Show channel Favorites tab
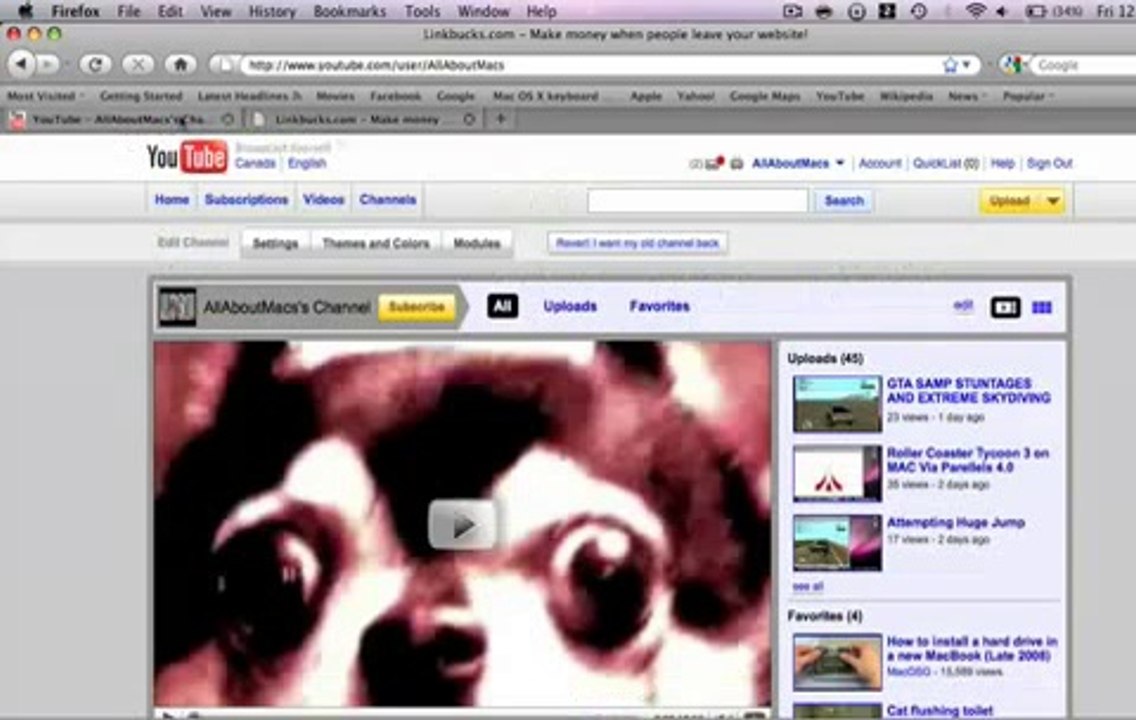1136x720 pixels. coord(659,306)
